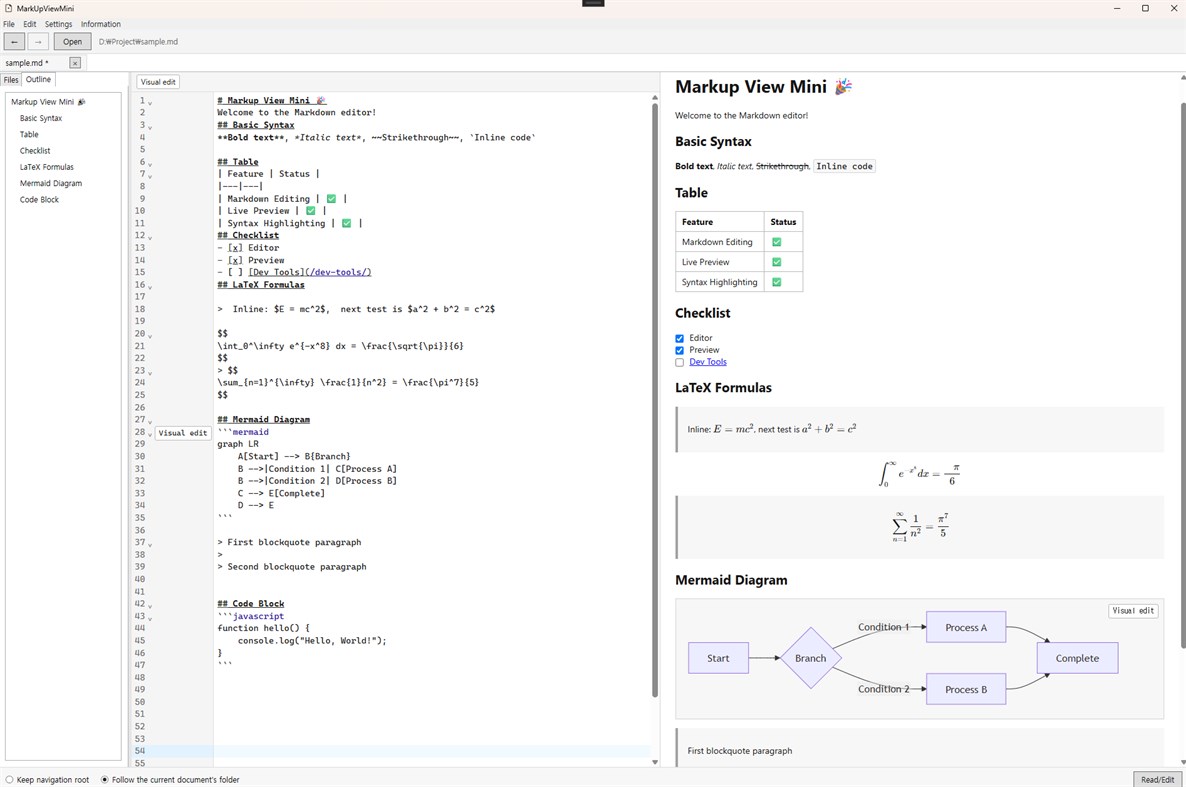Click the Process A node in Mermaid diagram
1186x787 pixels.
tap(966, 627)
